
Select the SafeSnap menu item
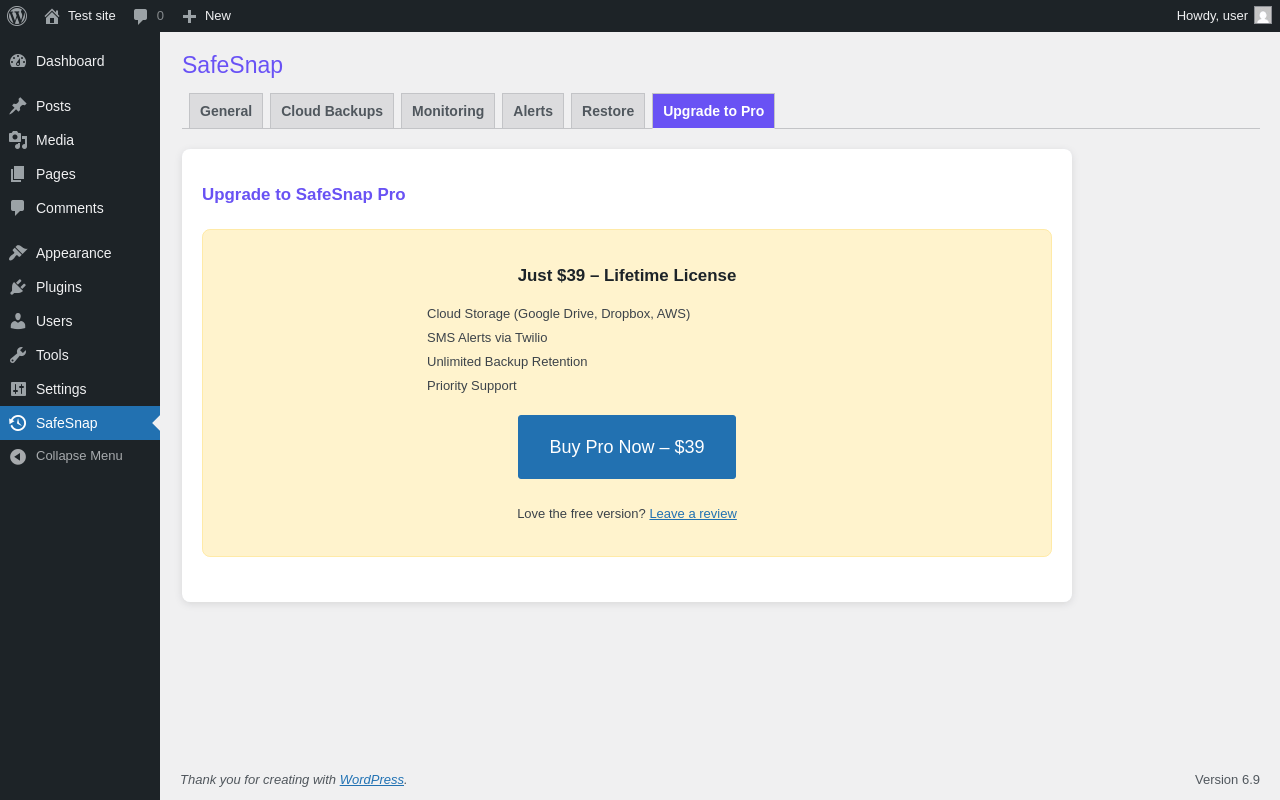pos(80,423)
